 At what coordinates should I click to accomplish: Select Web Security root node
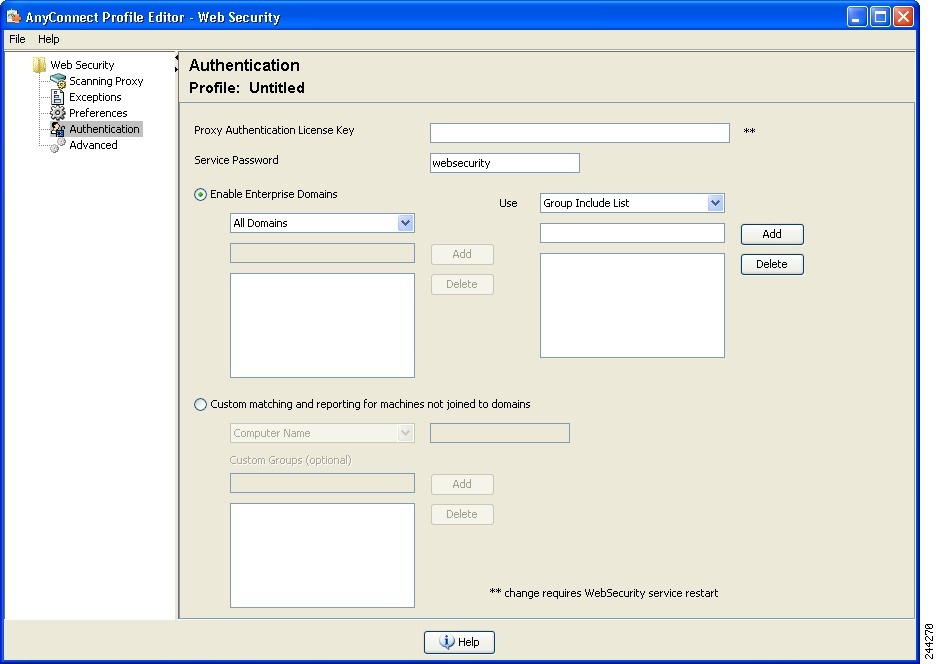[x=82, y=65]
